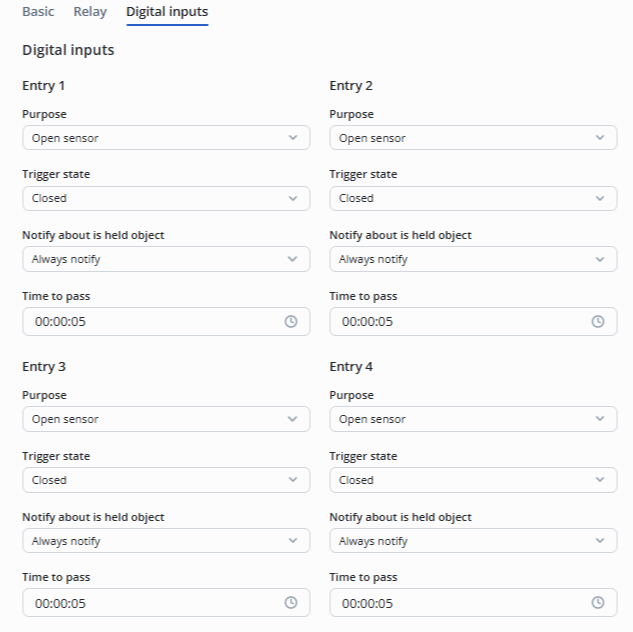633x632 pixels.
Task: Select the Digital inputs tab
Action: click(x=167, y=12)
